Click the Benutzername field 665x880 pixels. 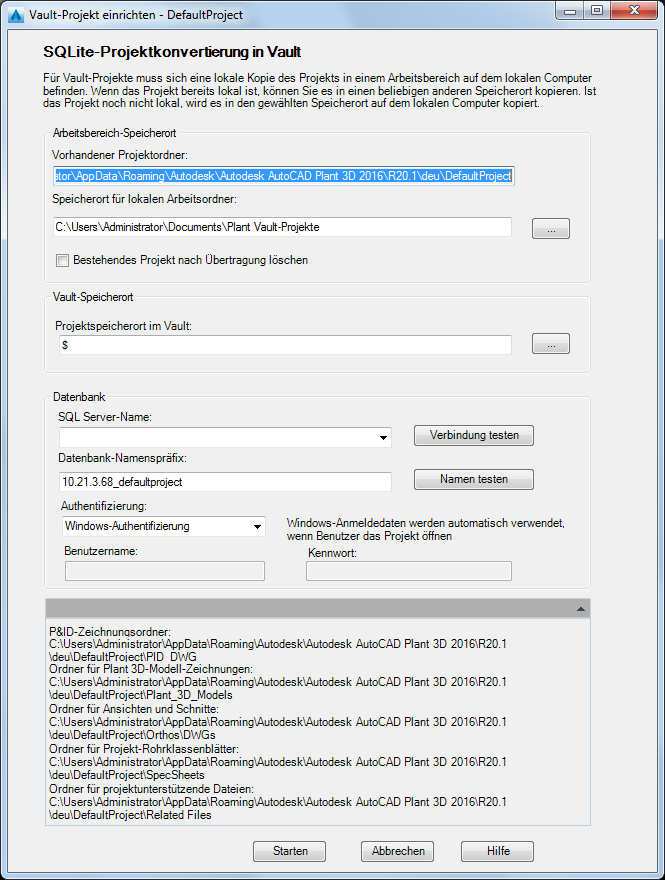(164, 571)
